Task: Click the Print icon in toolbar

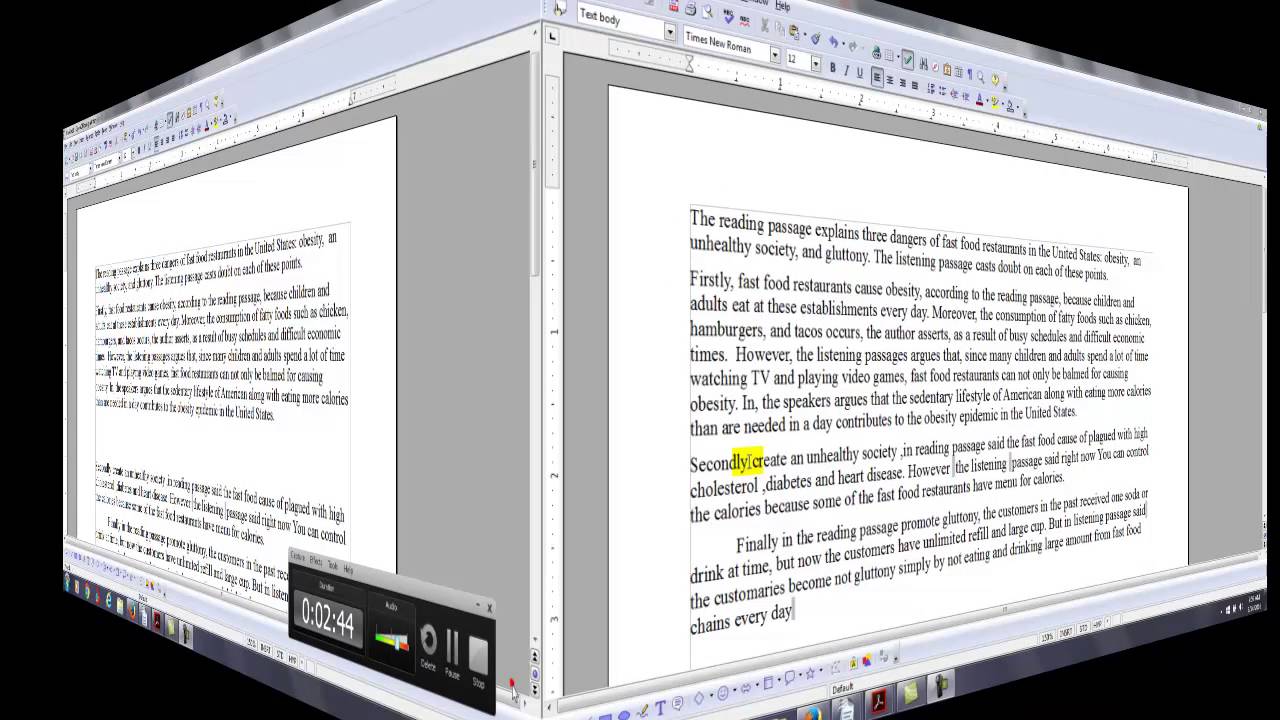Action: tap(690, 10)
